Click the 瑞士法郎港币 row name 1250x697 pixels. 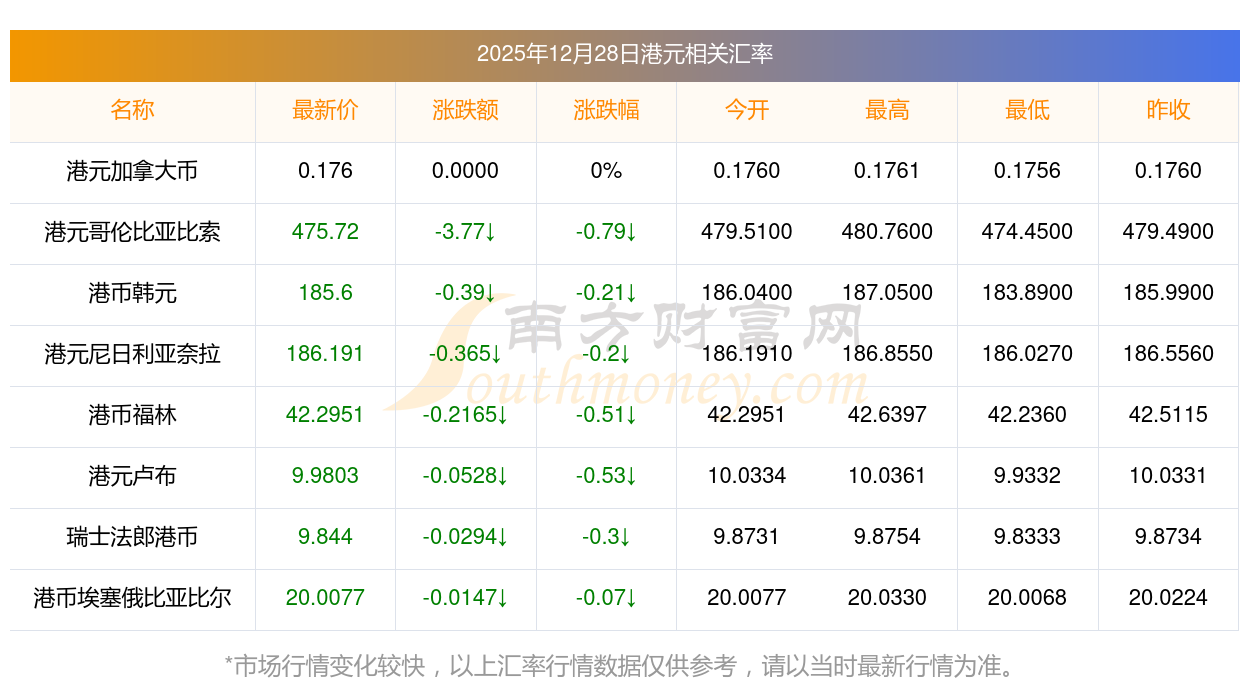click(x=132, y=537)
